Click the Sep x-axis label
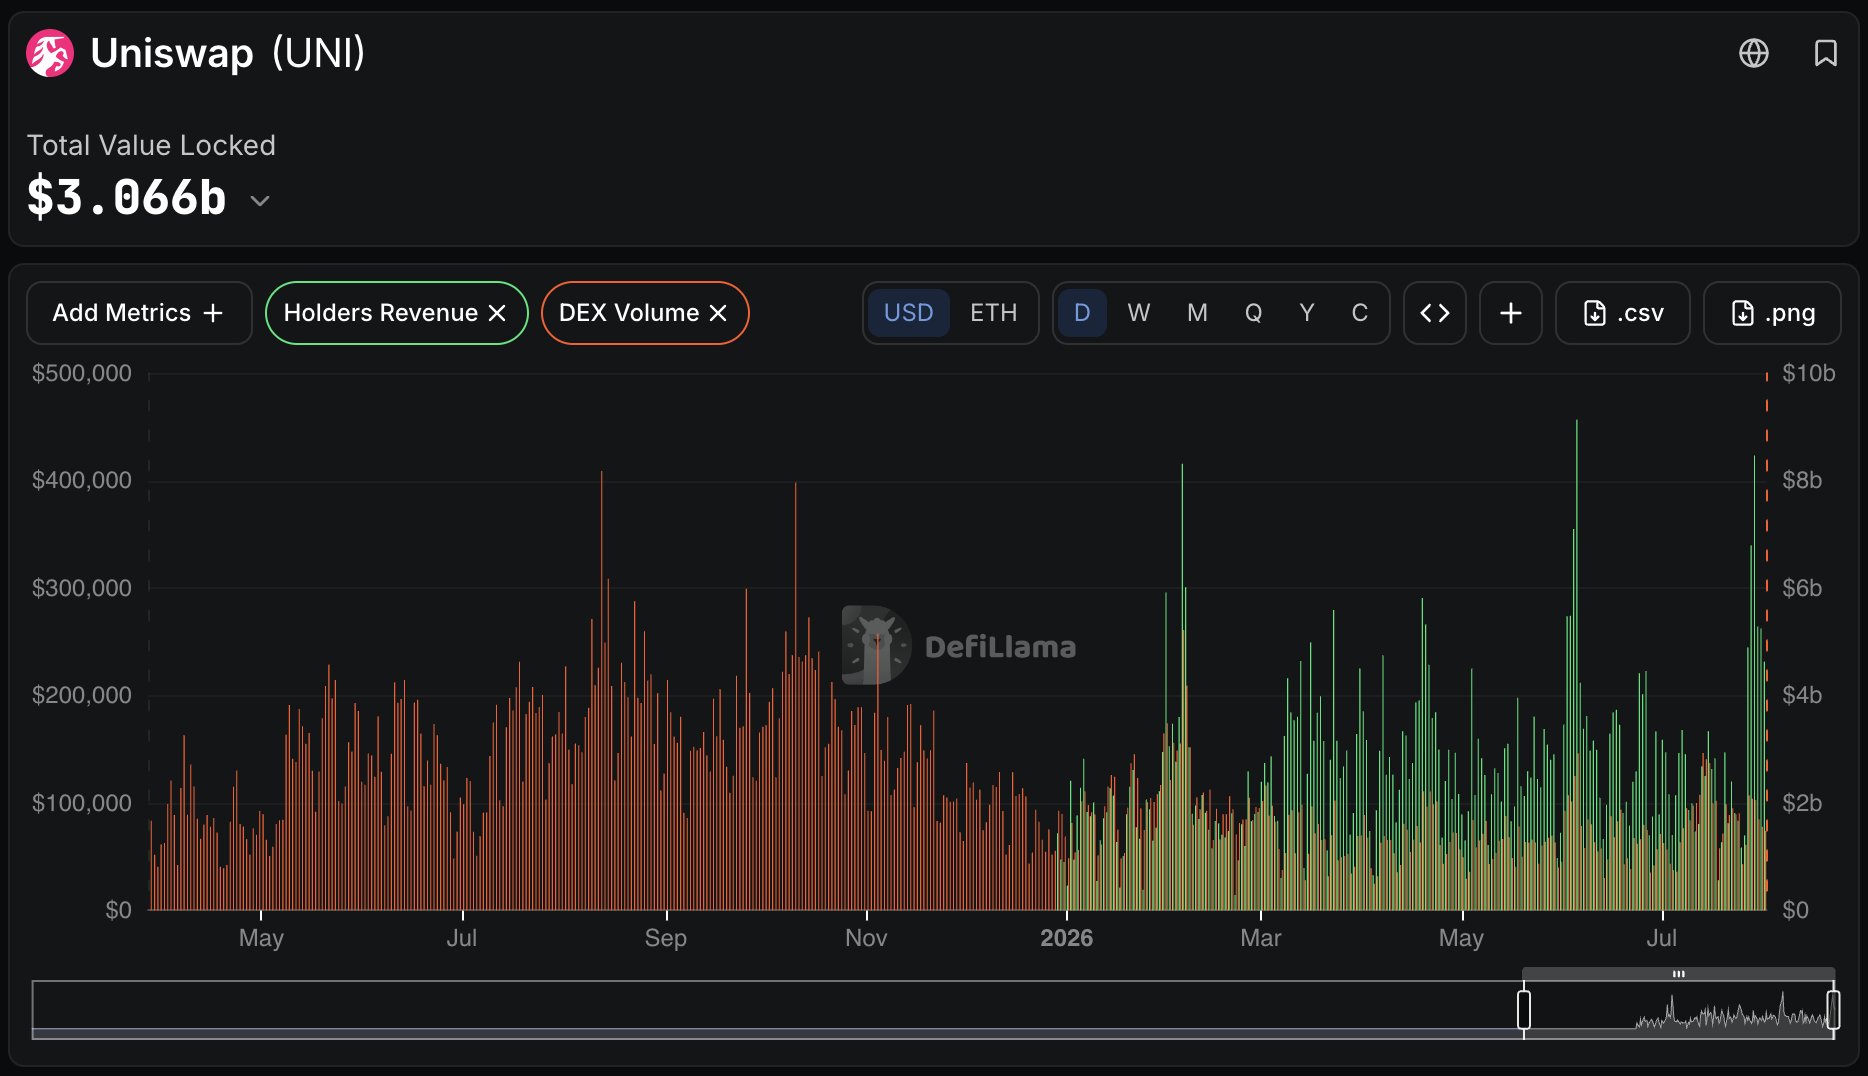 click(x=666, y=938)
